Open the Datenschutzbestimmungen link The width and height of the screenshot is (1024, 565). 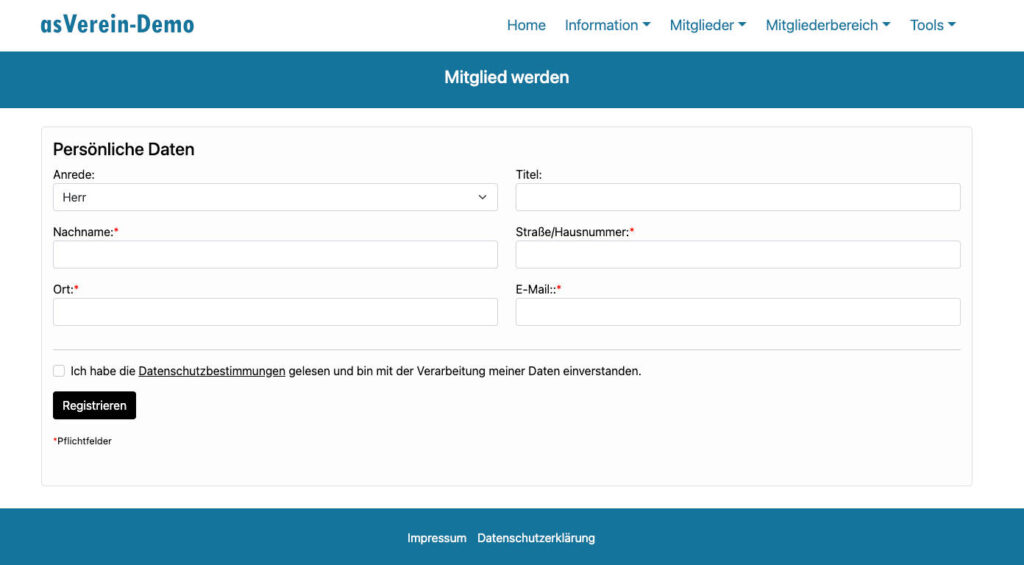(212, 371)
